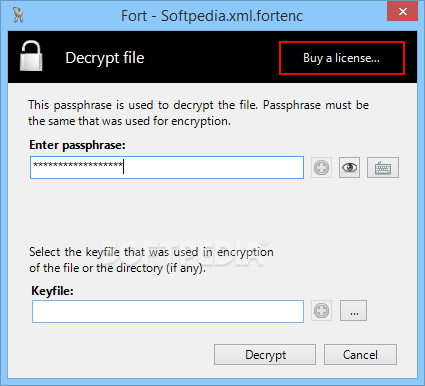Focus the empty Keyfile input field

pos(168,311)
